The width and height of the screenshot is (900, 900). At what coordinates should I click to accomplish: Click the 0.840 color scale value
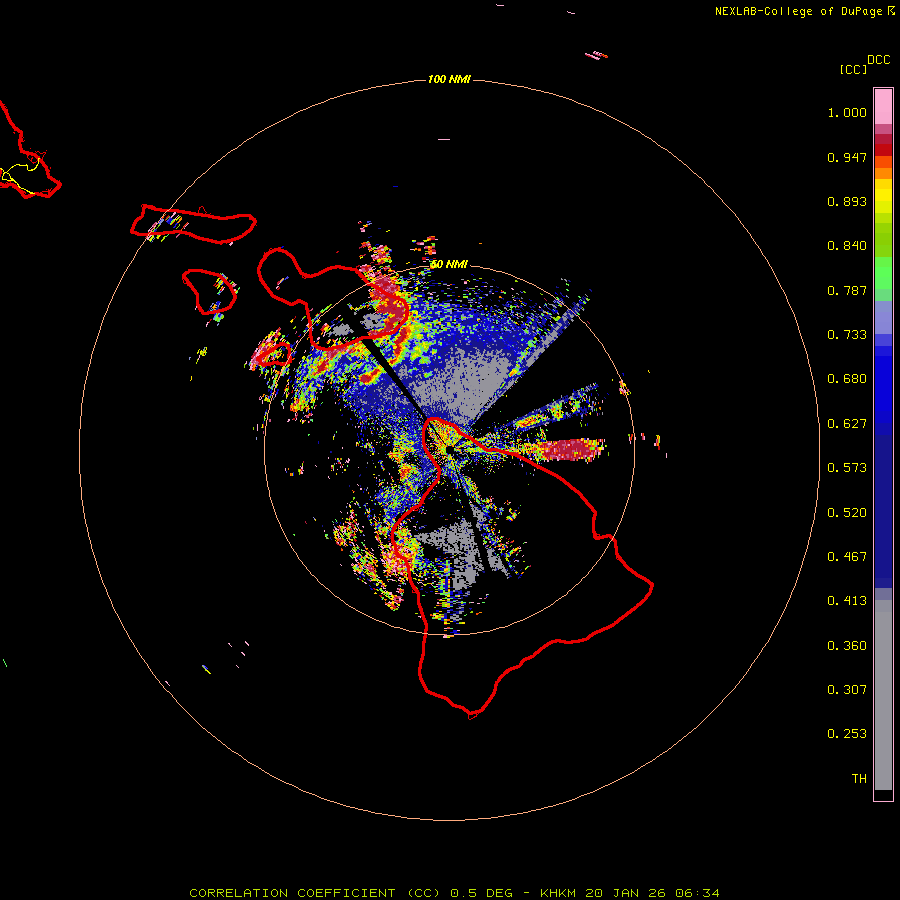click(847, 246)
